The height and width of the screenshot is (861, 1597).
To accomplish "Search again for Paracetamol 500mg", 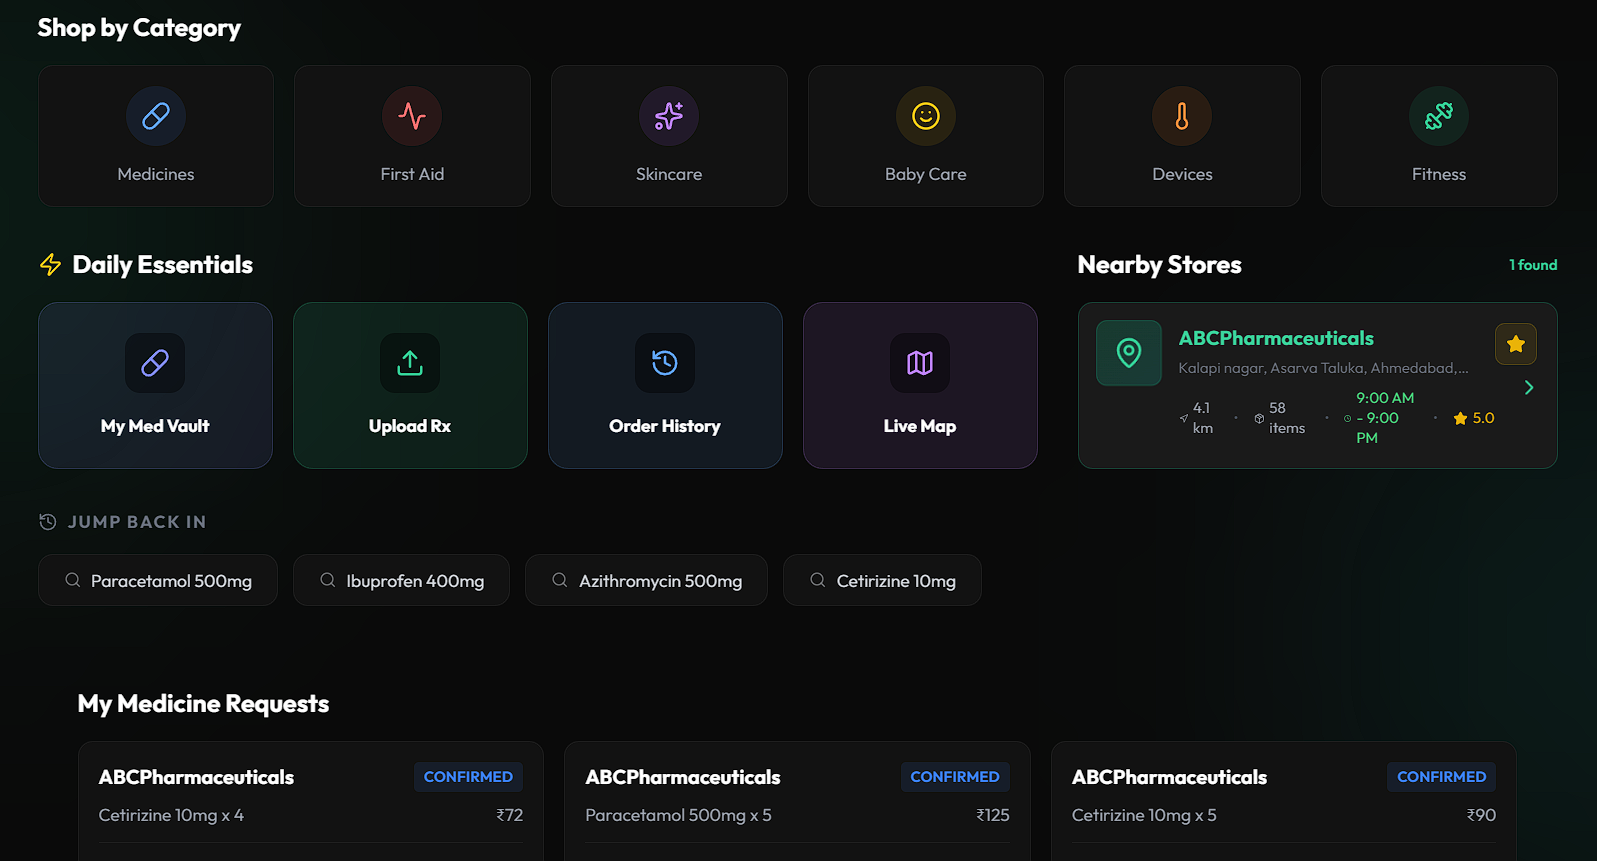I will pos(158,580).
